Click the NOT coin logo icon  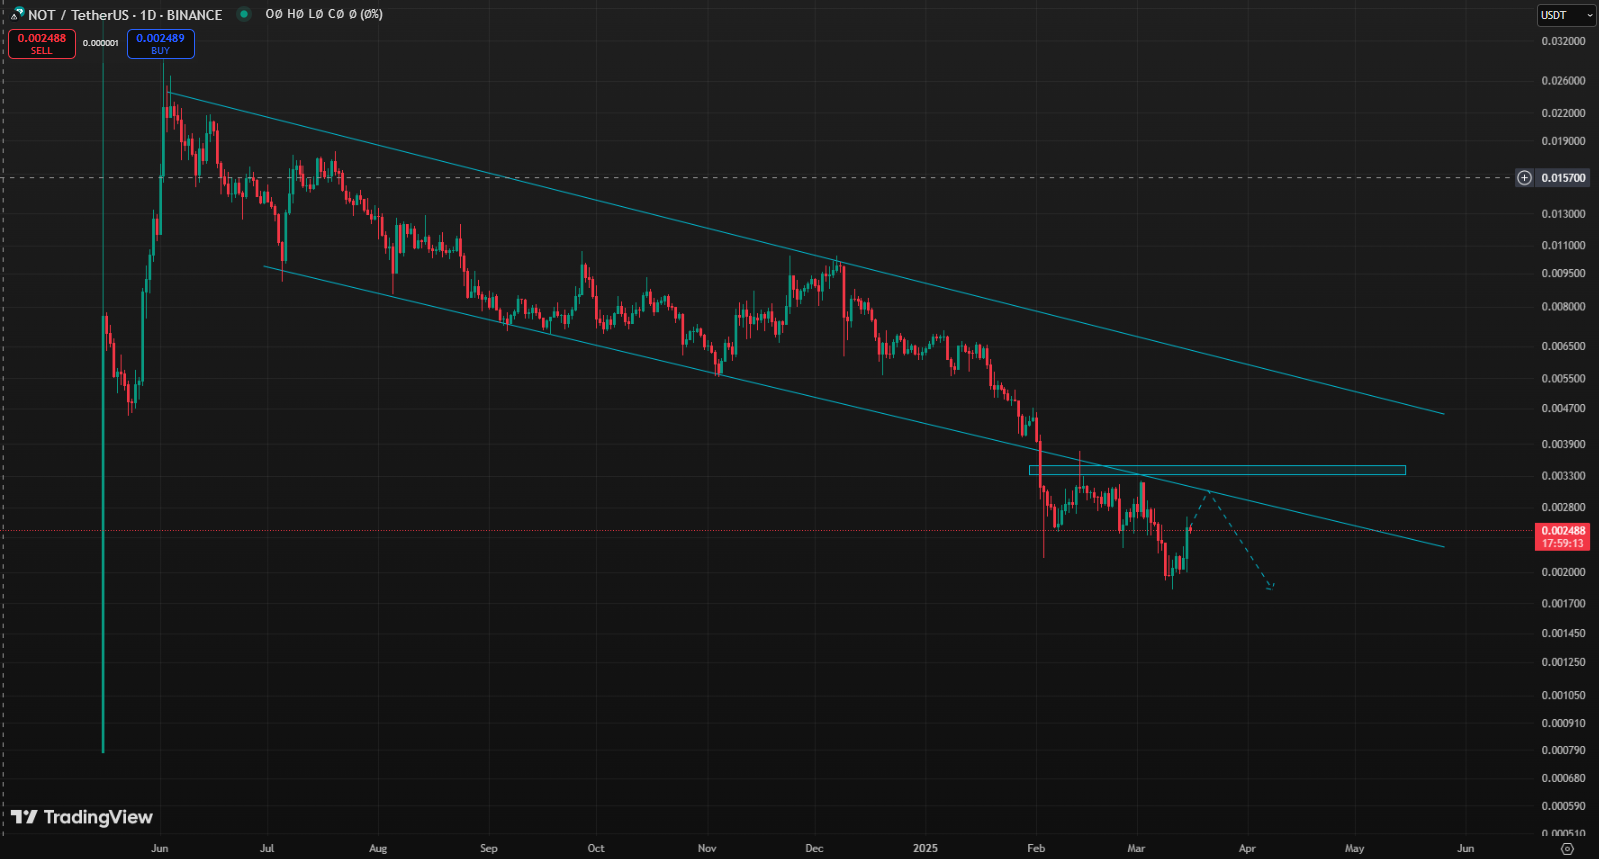click(17, 14)
